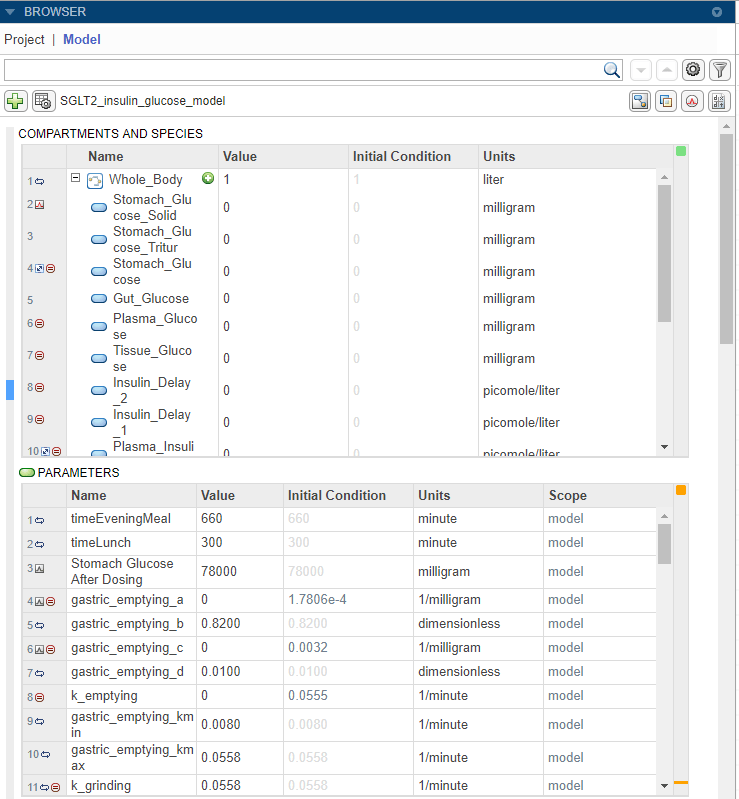Image resolution: width=739 pixels, height=799 pixels.
Task: Click the status icon in species row 2
Action: click(x=40, y=205)
